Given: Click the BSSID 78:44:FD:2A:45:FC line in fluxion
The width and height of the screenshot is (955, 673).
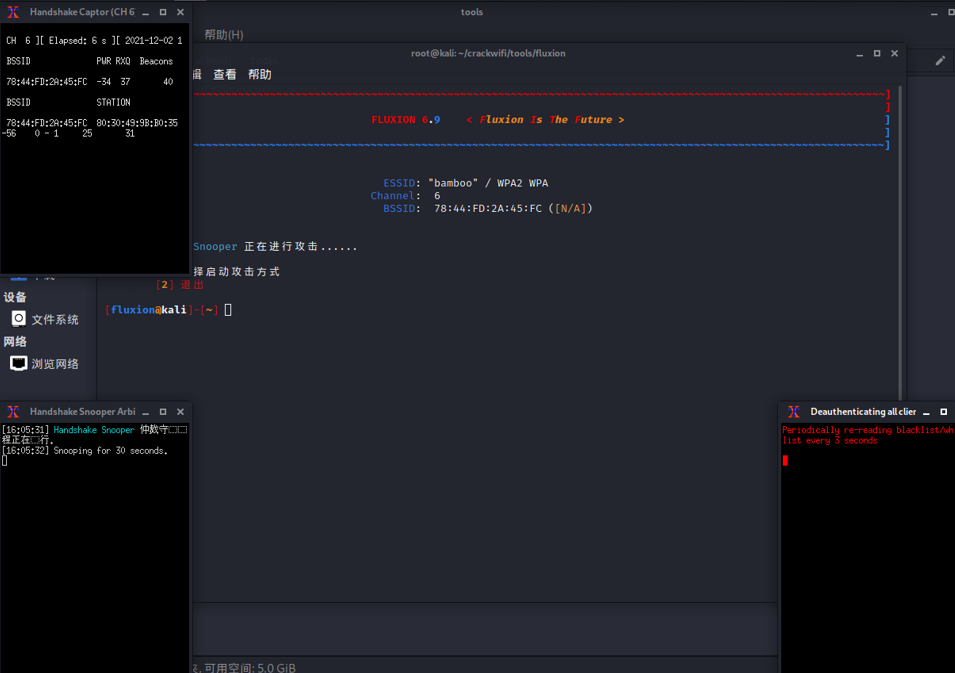Looking at the screenshot, I should [x=487, y=208].
